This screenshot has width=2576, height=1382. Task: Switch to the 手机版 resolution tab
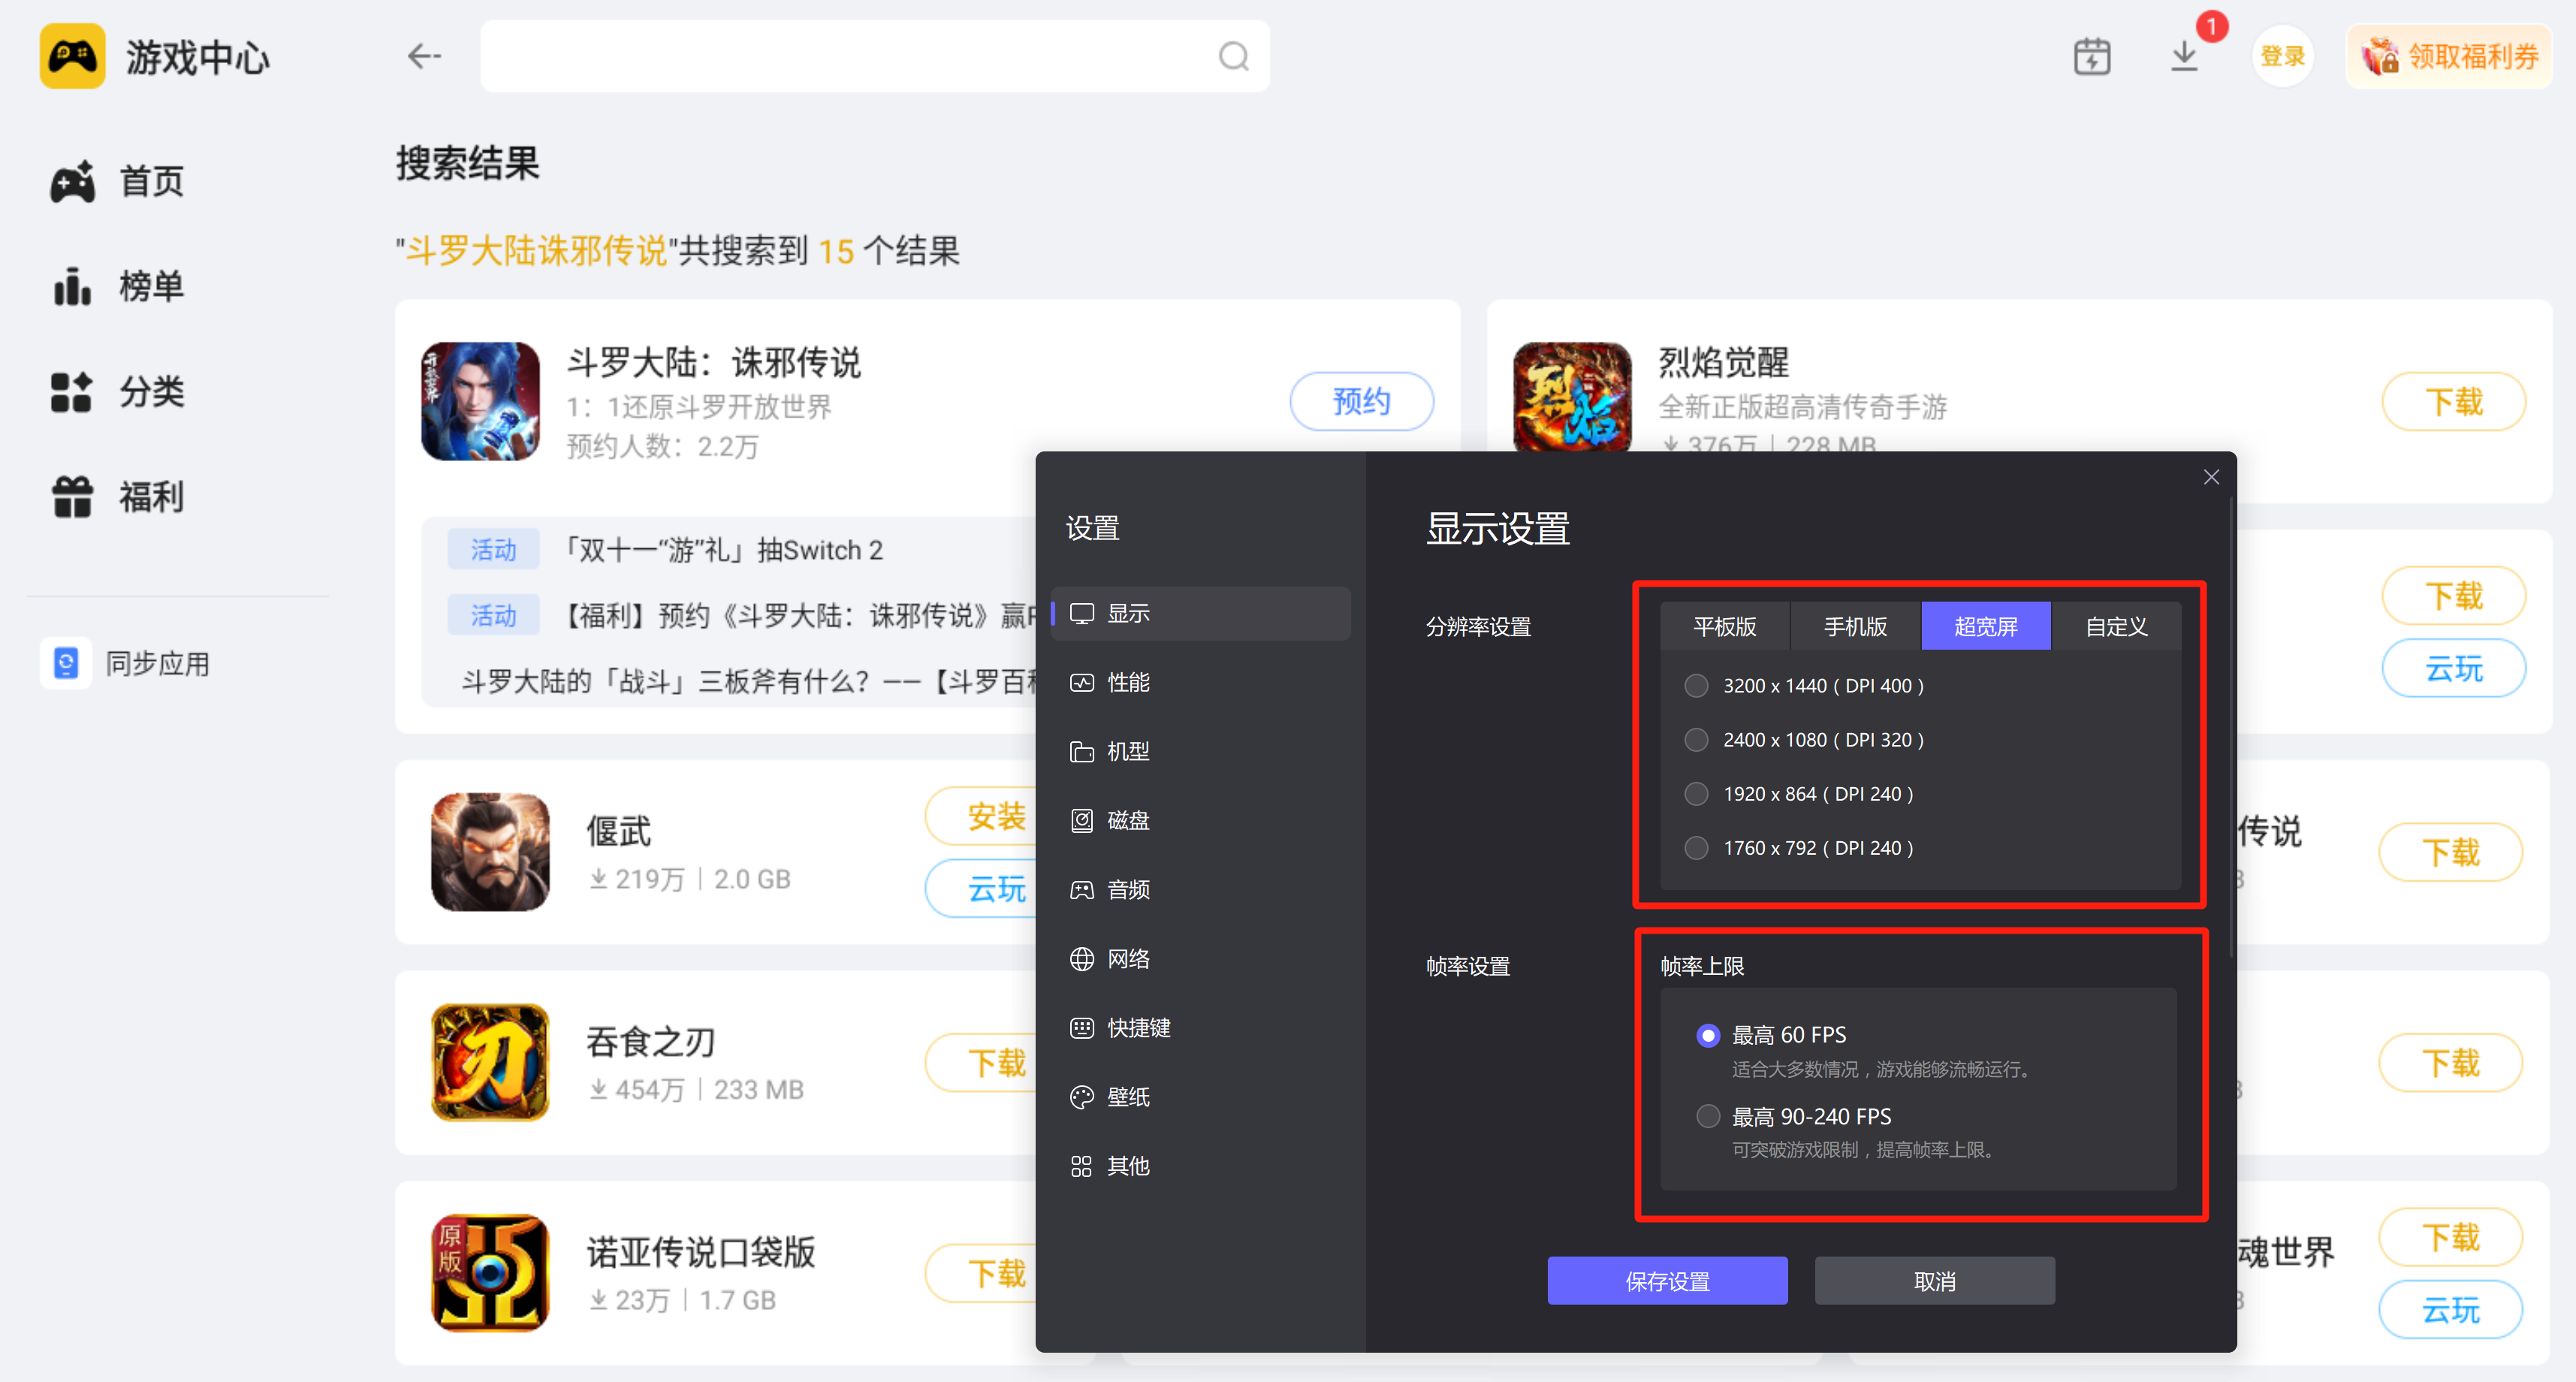(x=1854, y=626)
